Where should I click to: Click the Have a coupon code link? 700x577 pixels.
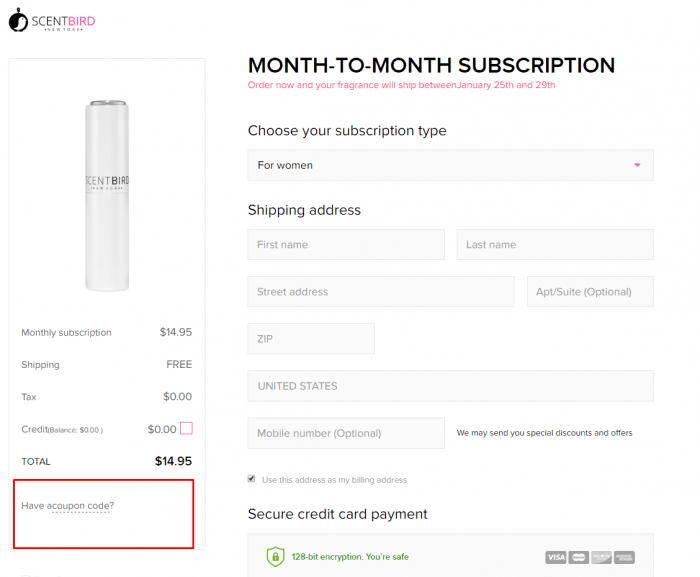coord(68,506)
